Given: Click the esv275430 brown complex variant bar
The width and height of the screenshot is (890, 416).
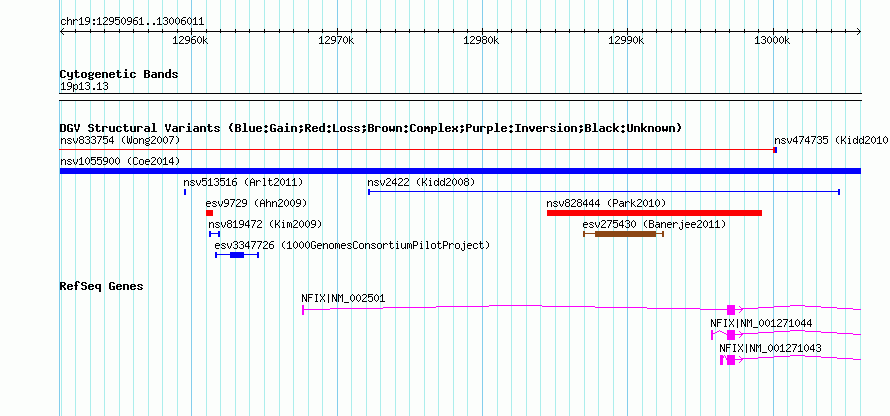Looking at the screenshot, I should click(x=623, y=234).
